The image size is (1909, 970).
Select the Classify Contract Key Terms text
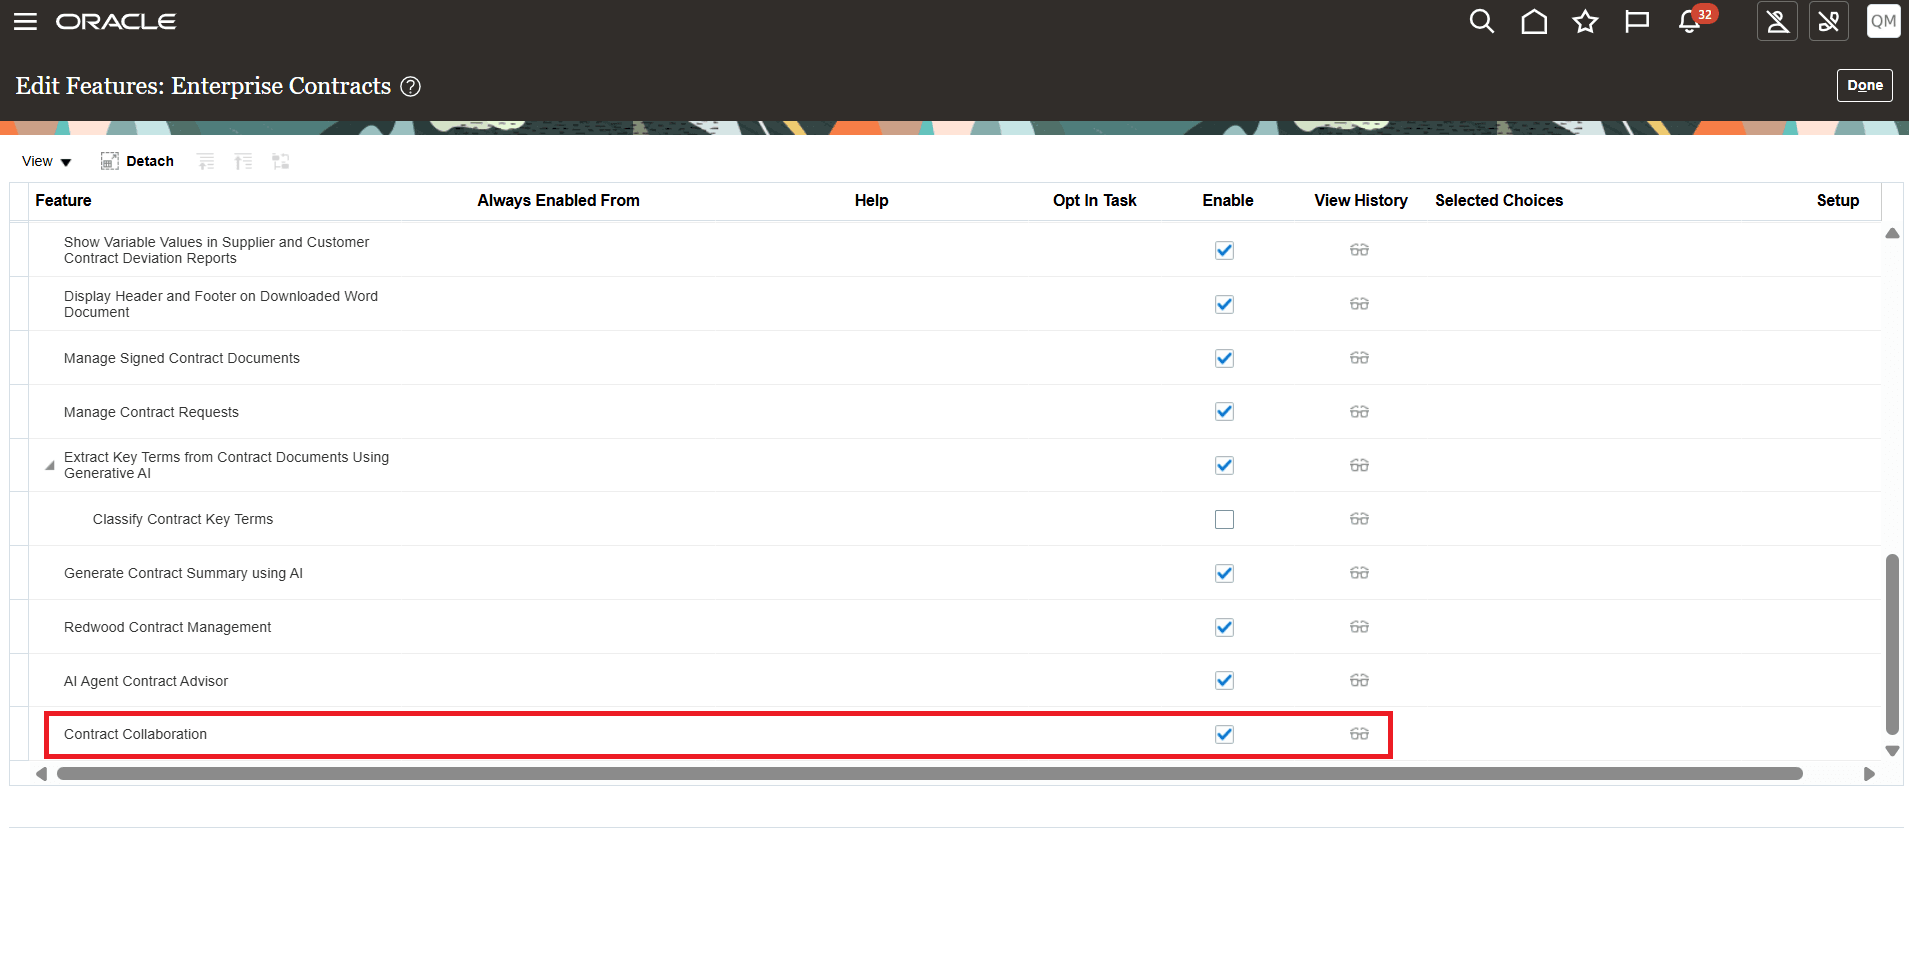[183, 519]
